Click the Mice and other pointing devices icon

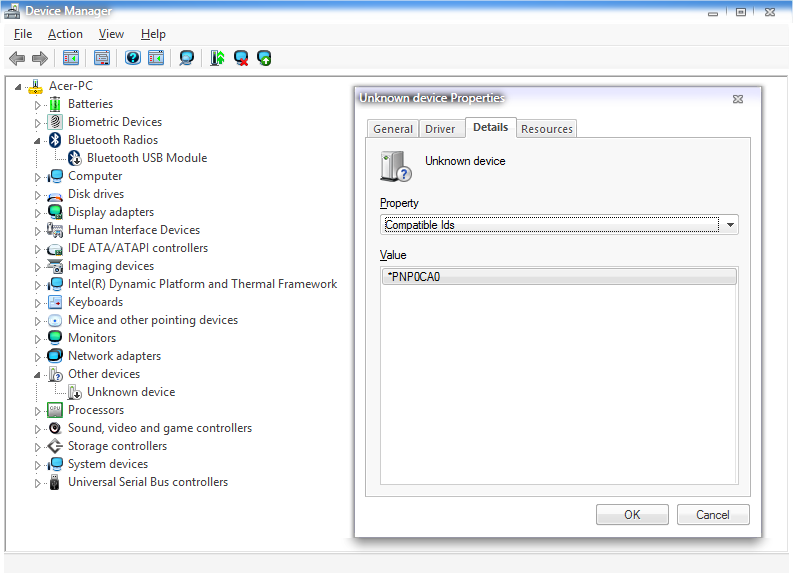pos(55,321)
